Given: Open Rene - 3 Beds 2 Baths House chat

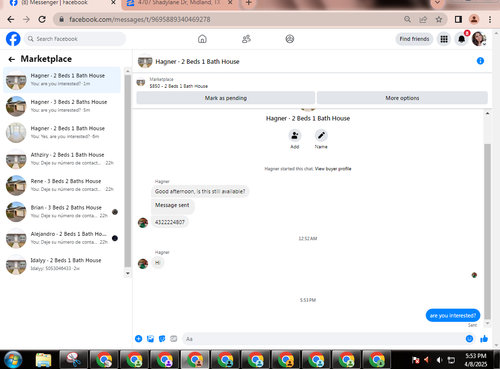Looking at the screenshot, I should [62, 185].
